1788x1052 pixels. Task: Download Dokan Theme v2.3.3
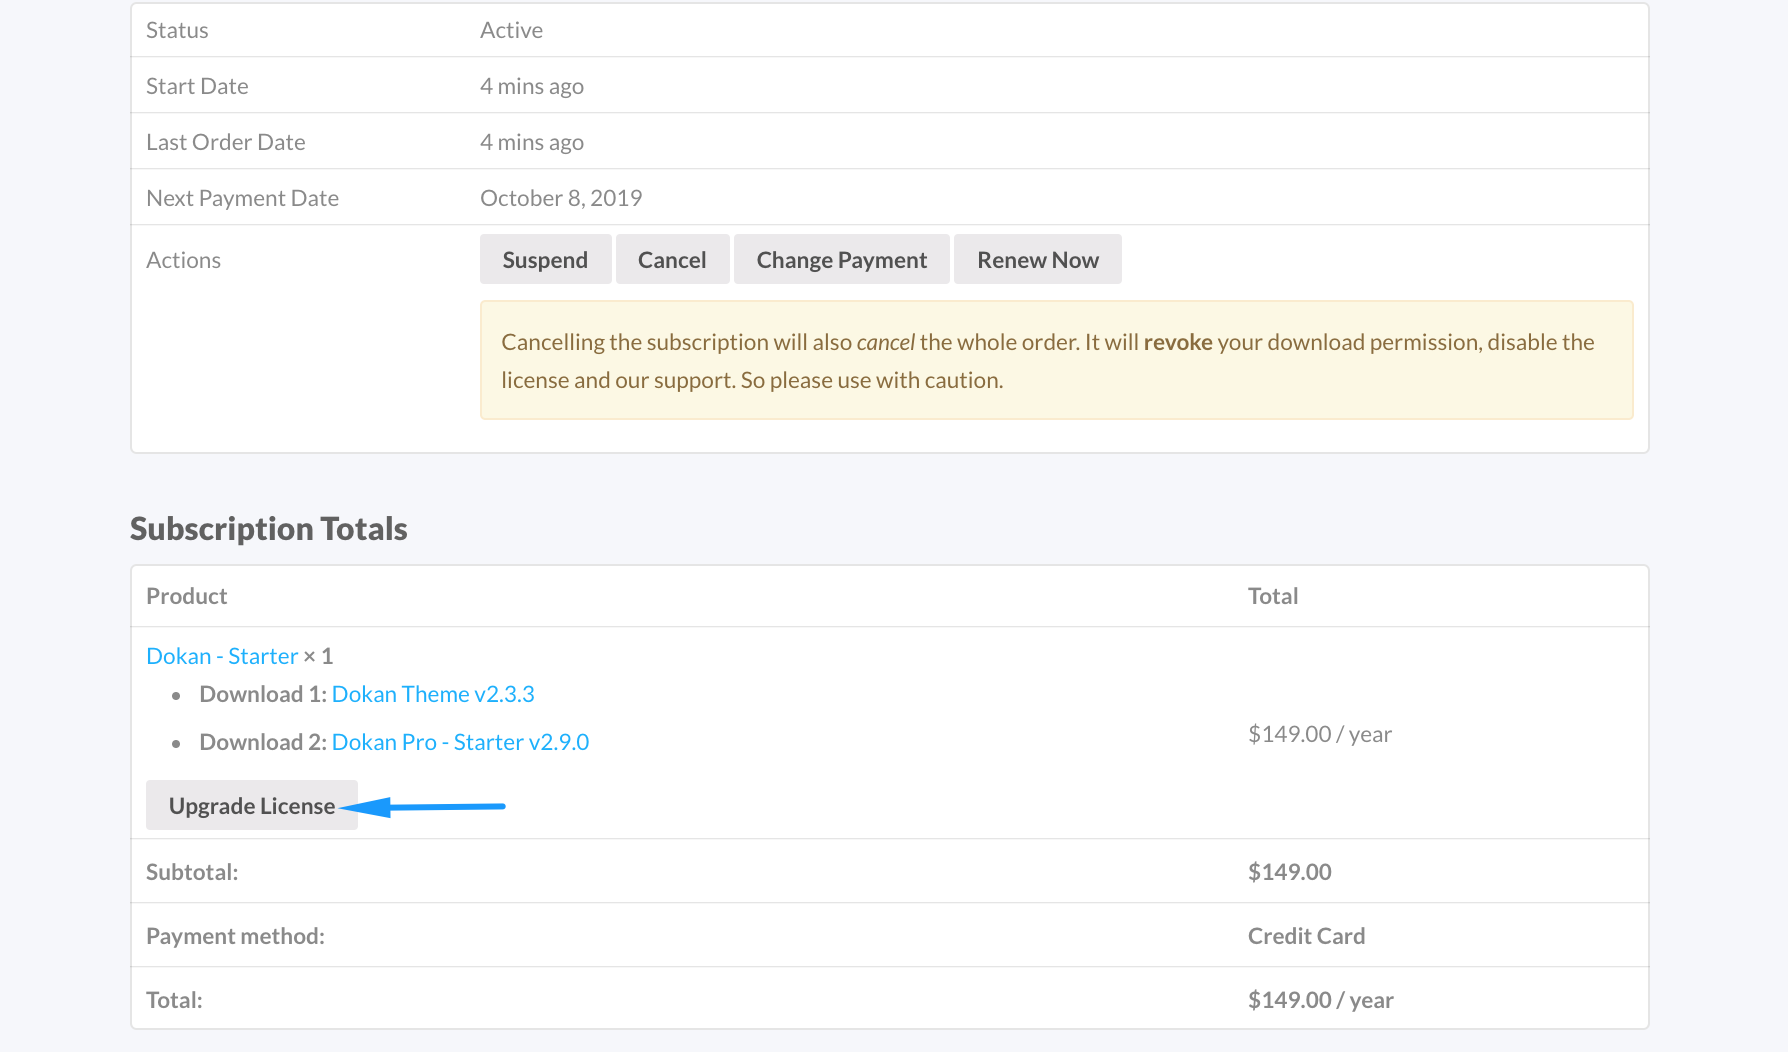tap(433, 694)
